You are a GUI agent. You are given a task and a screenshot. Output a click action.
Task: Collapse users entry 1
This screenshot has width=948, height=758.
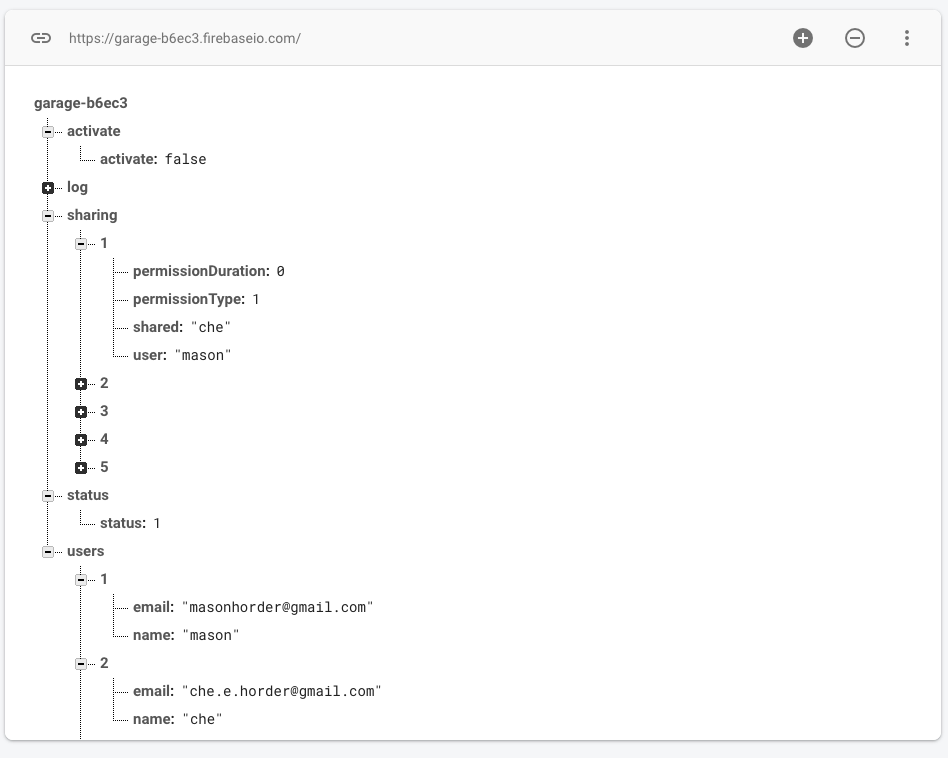pos(80,580)
